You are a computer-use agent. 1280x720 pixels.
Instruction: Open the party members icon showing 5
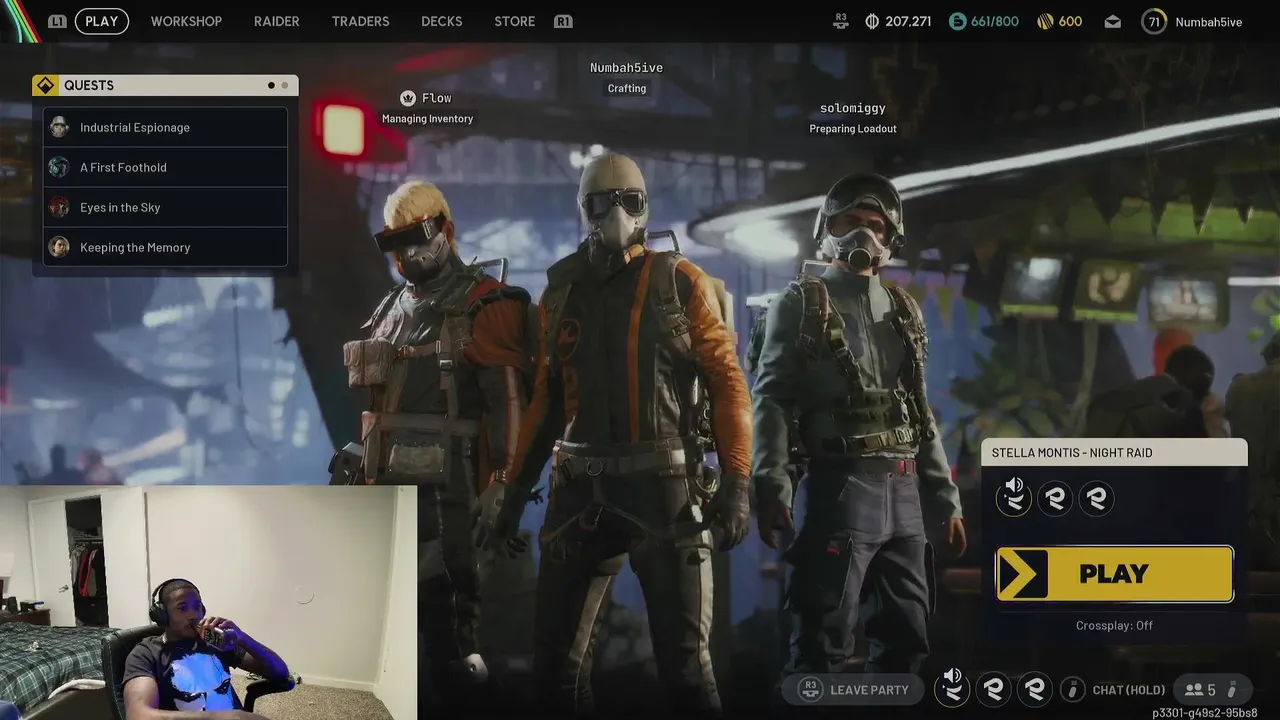coord(1194,690)
